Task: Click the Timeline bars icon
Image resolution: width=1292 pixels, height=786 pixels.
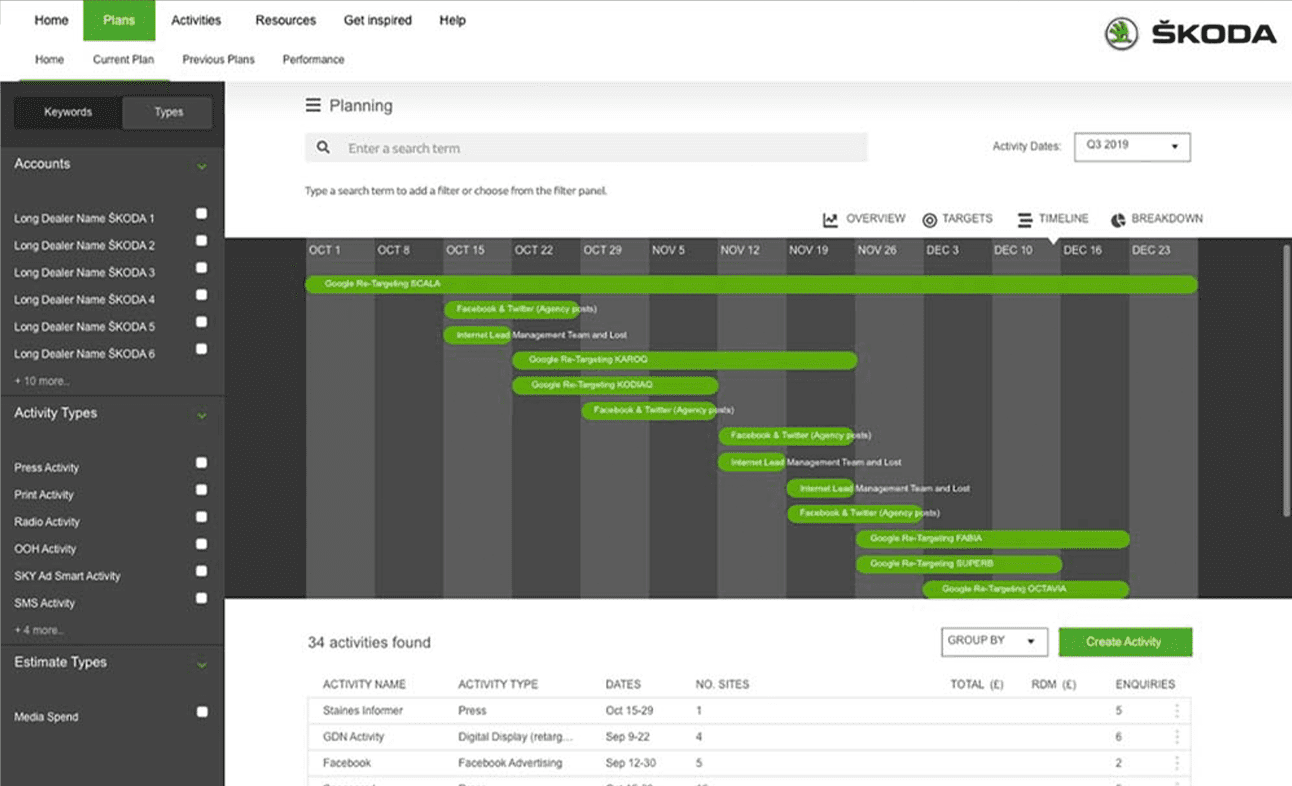Action: (1025, 219)
